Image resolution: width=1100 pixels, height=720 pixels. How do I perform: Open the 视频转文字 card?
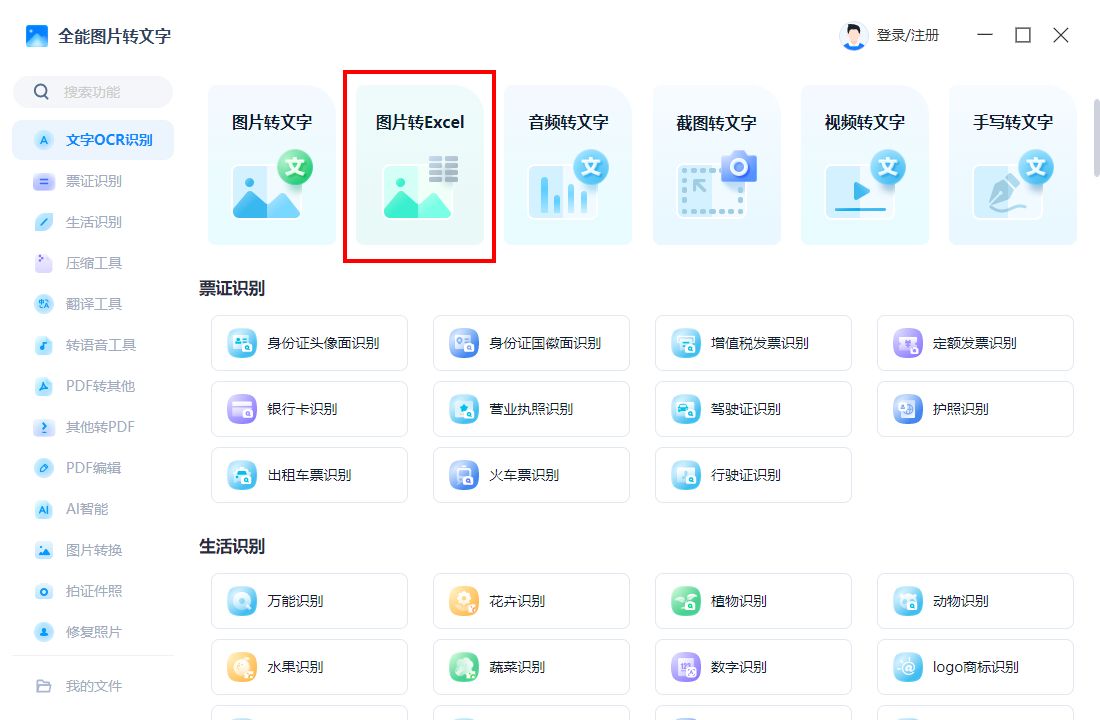(864, 166)
